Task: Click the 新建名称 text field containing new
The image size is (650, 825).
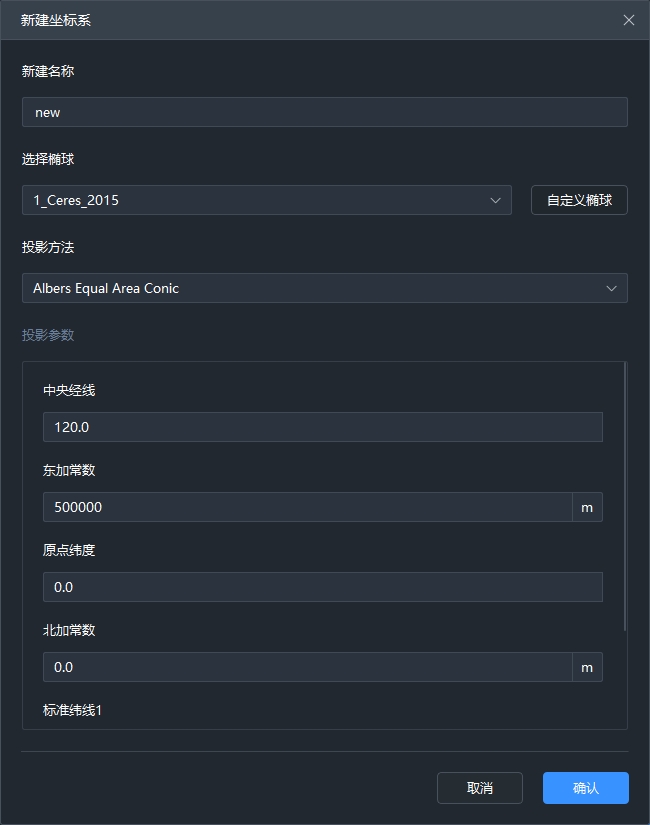Action: pos(324,112)
